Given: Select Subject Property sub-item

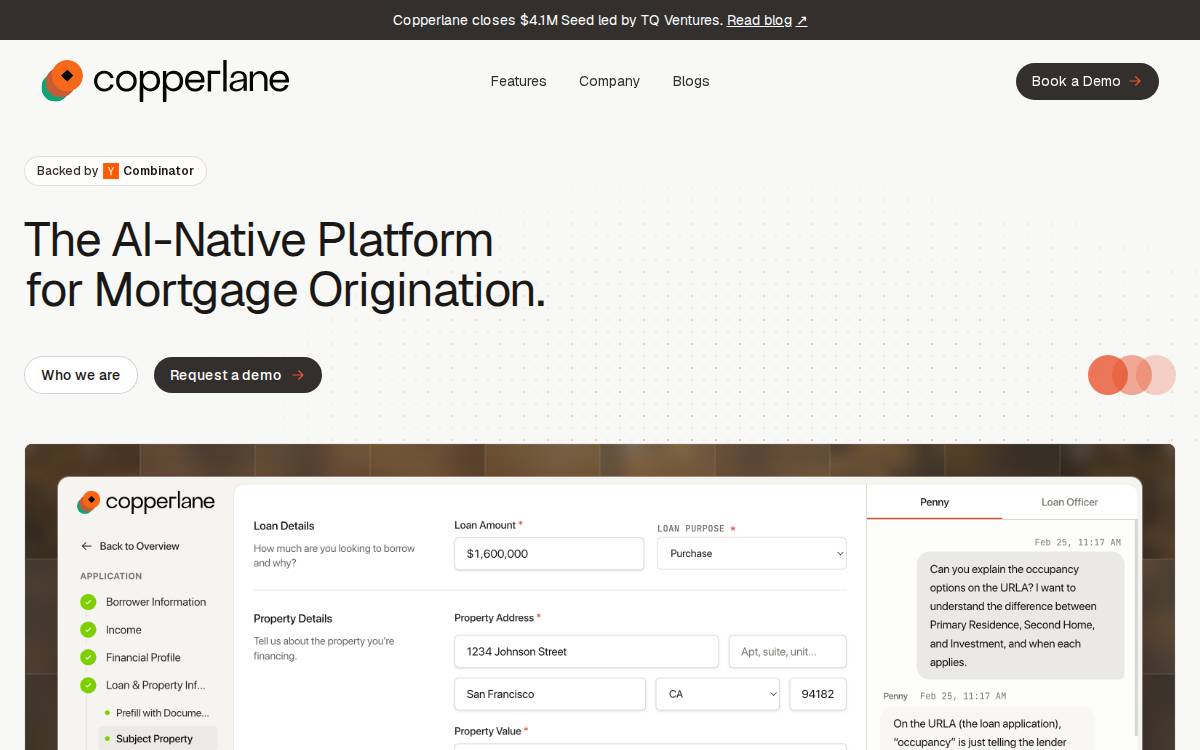Looking at the screenshot, I should (x=158, y=739).
